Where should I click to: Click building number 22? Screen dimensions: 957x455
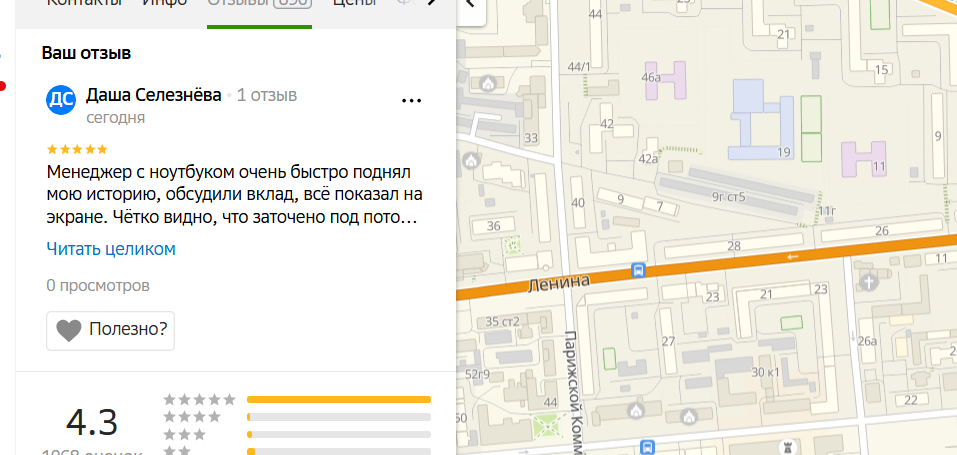point(911,401)
